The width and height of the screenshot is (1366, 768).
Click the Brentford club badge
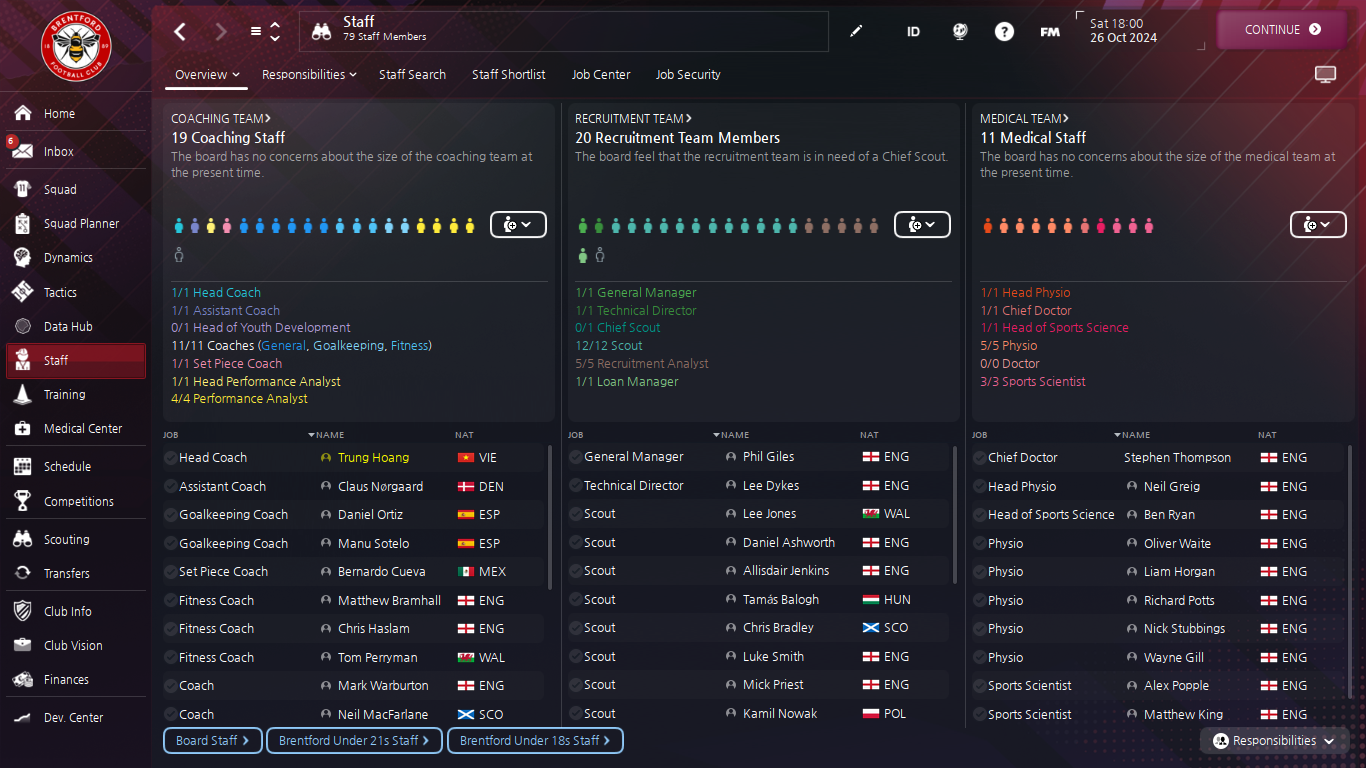pos(76,46)
